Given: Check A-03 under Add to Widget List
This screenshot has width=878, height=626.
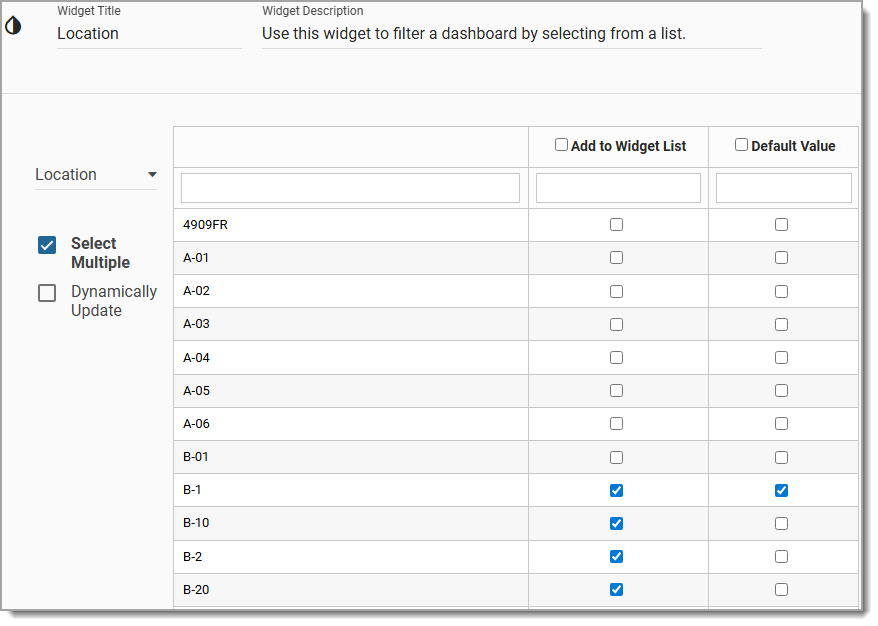Looking at the screenshot, I should [x=617, y=324].
